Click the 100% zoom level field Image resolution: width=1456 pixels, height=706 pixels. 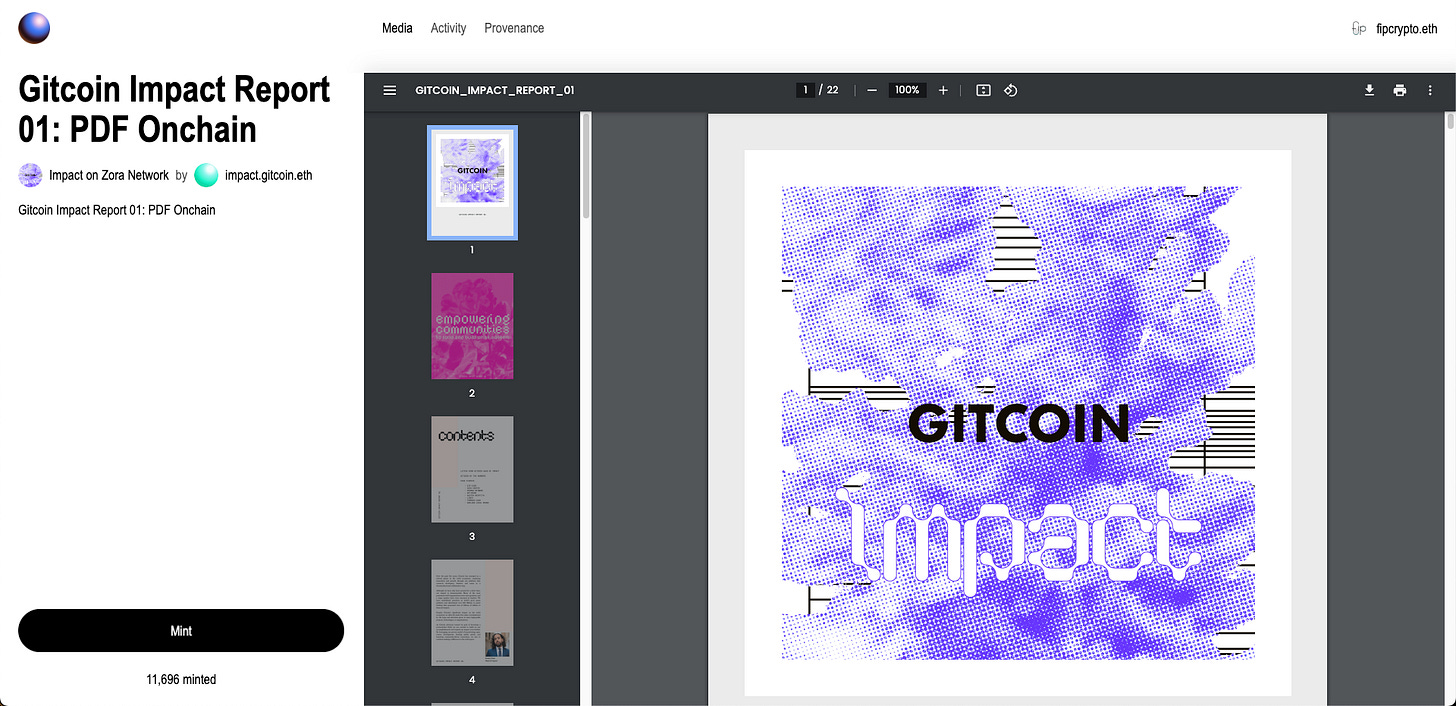pyautogui.click(x=907, y=90)
